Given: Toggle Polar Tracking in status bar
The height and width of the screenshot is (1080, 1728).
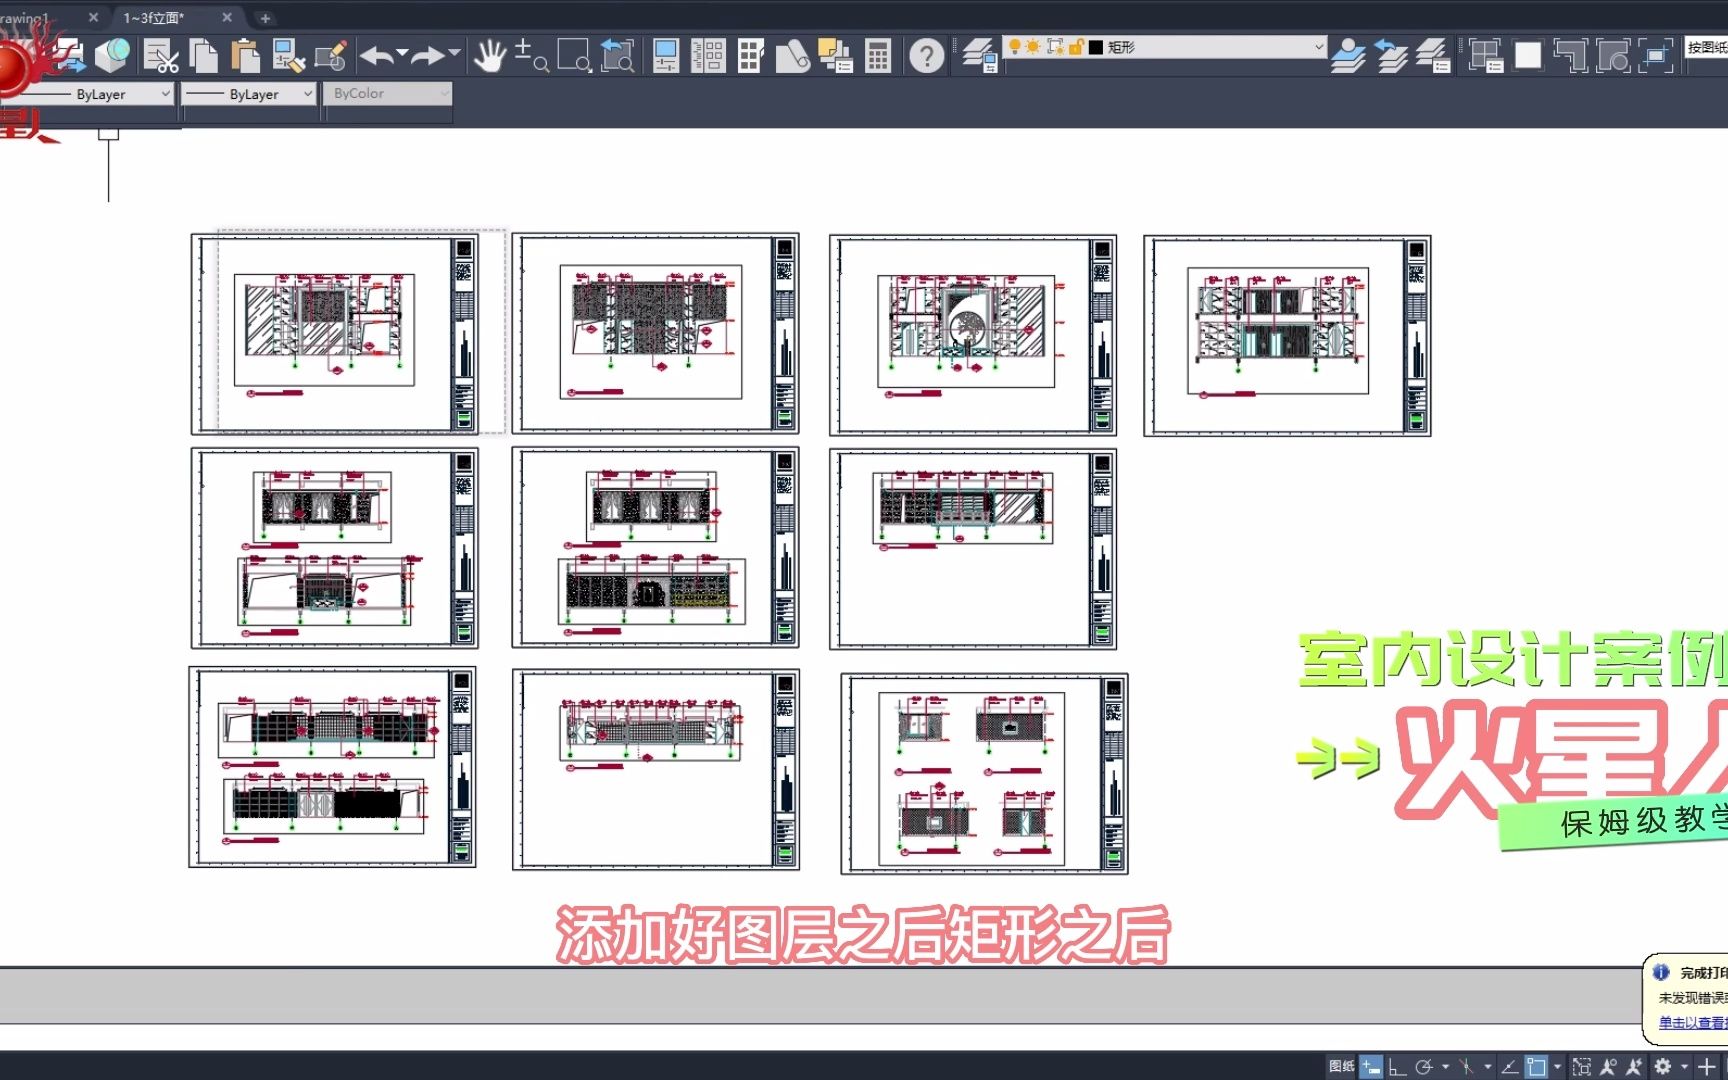Looking at the screenshot, I should [x=1424, y=1066].
